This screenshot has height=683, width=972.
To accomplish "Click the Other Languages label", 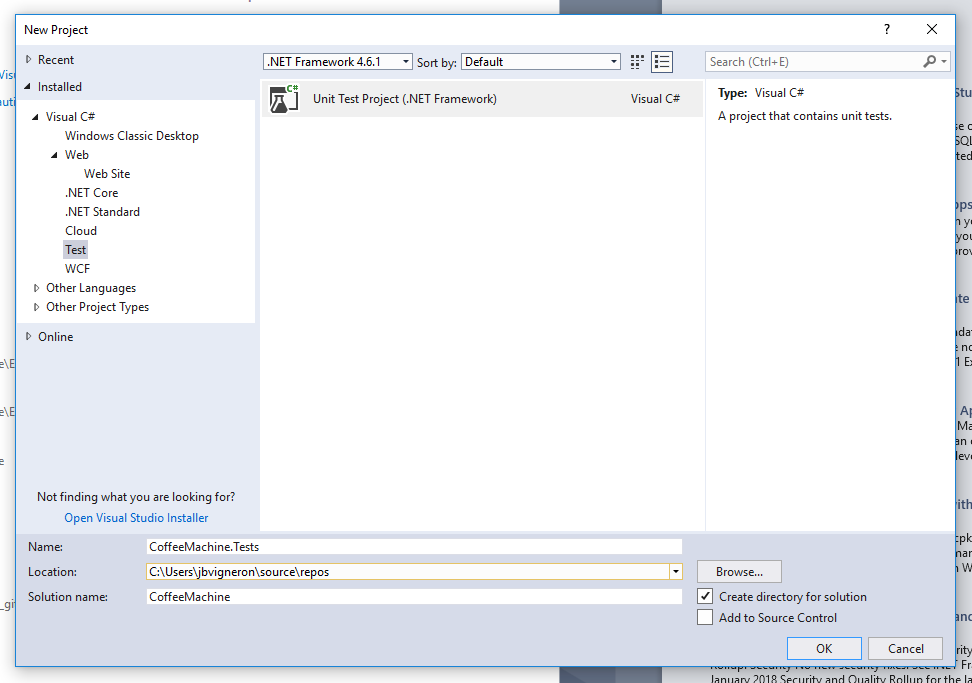I will click(x=91, y=288).
